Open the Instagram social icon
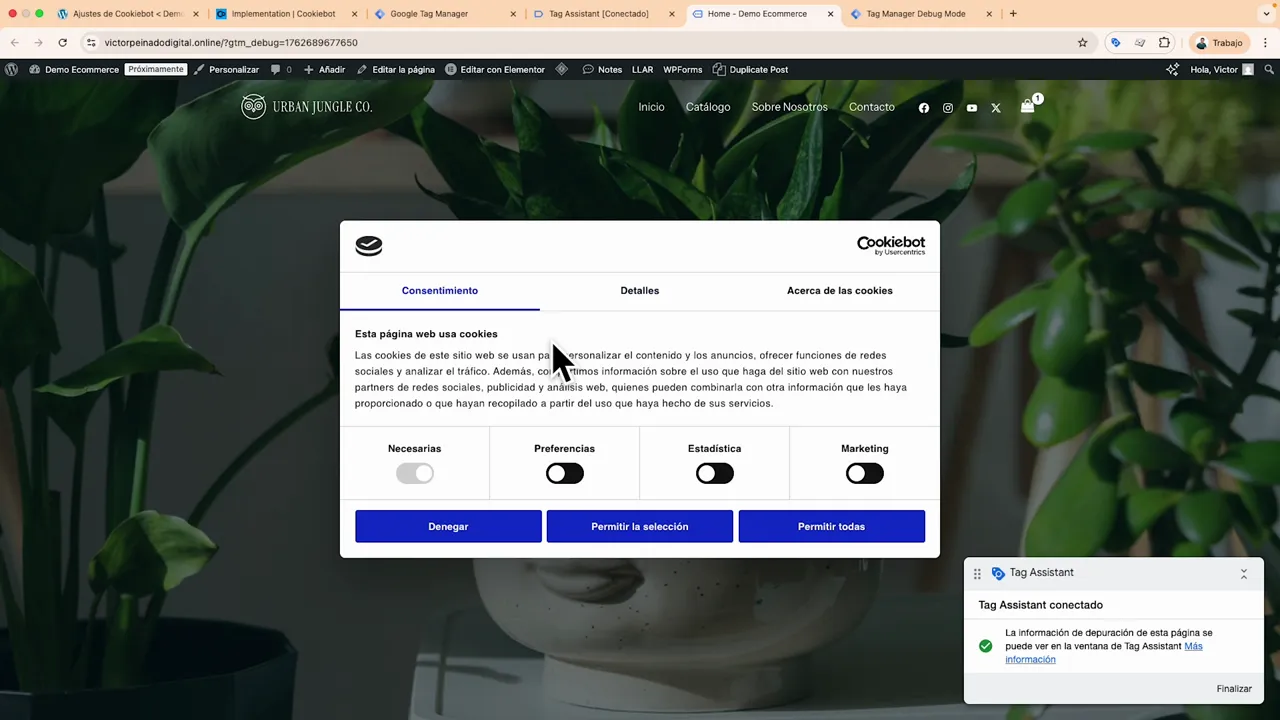 947,107
